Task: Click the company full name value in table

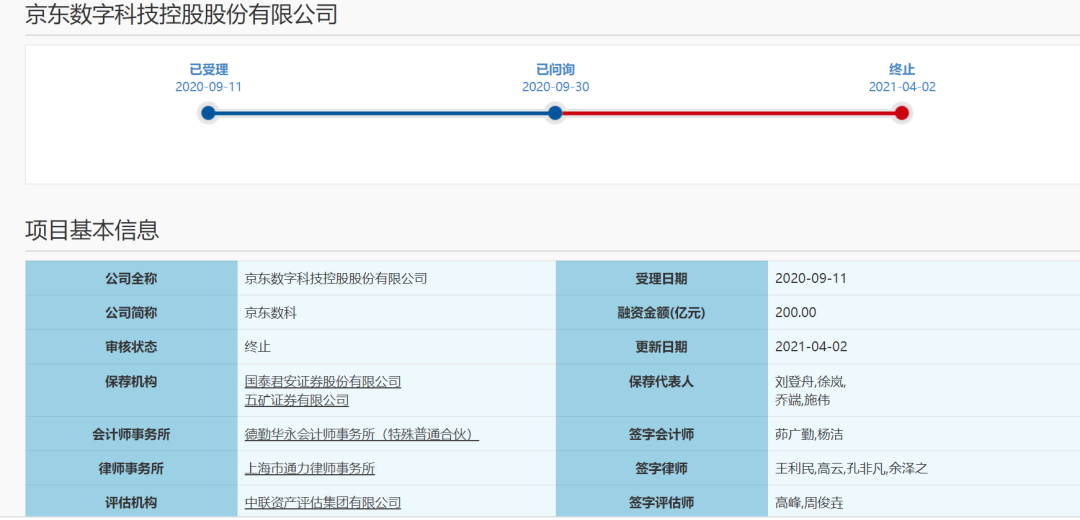Action: tap(336, 279)
